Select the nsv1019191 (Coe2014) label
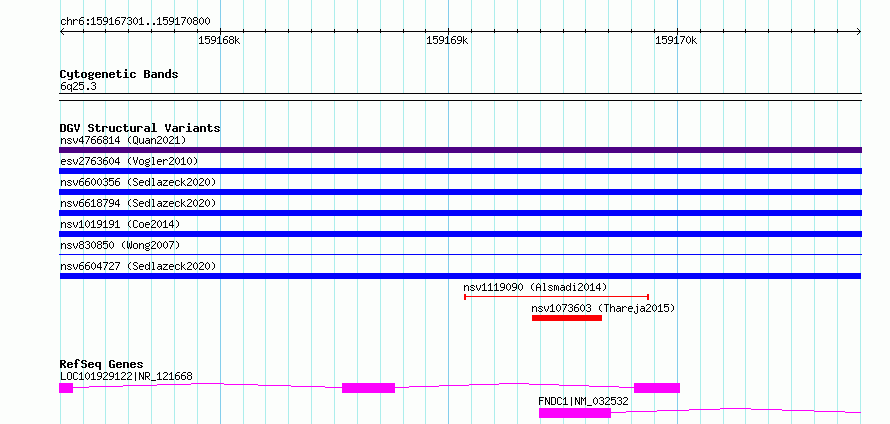Image resolution: width=890 pixels, height=424 pixels. [x=120, y=224]
